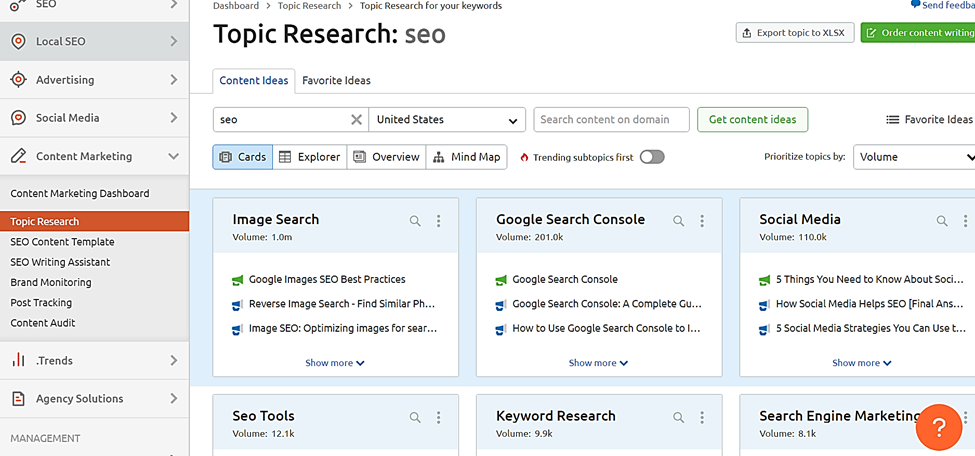This screenshot has width=975, height=456.
Task: Show more on Social Media card
Action: point(862,363)
